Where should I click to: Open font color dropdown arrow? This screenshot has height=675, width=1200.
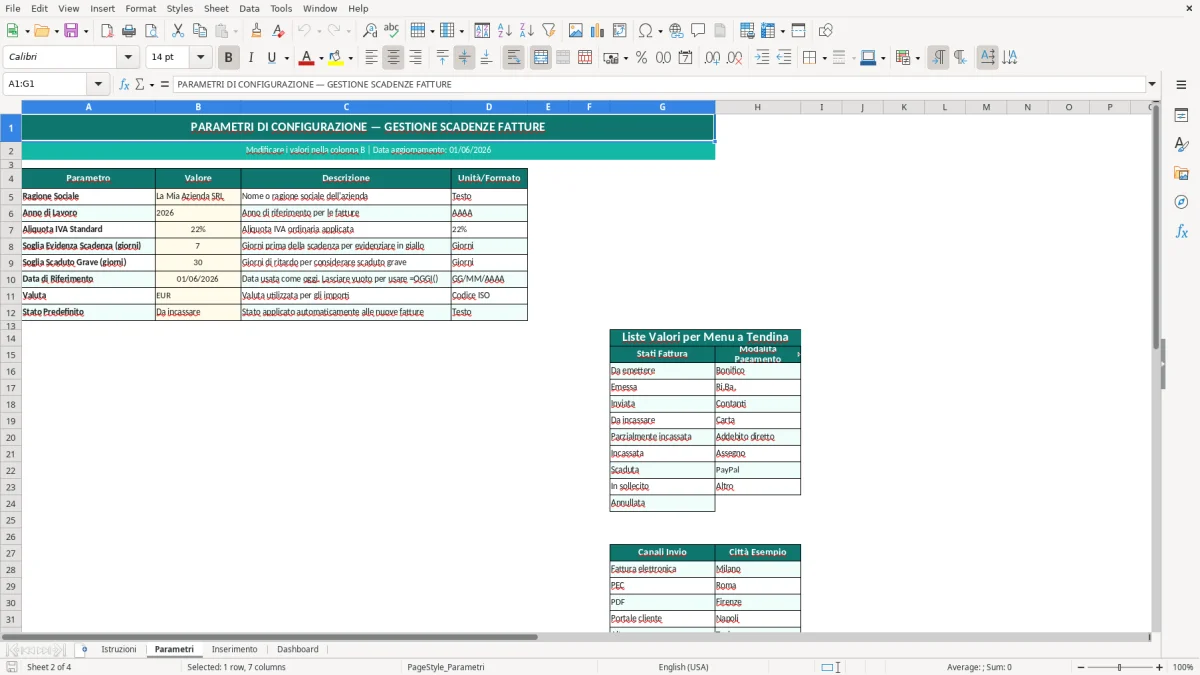pos(320,58)
